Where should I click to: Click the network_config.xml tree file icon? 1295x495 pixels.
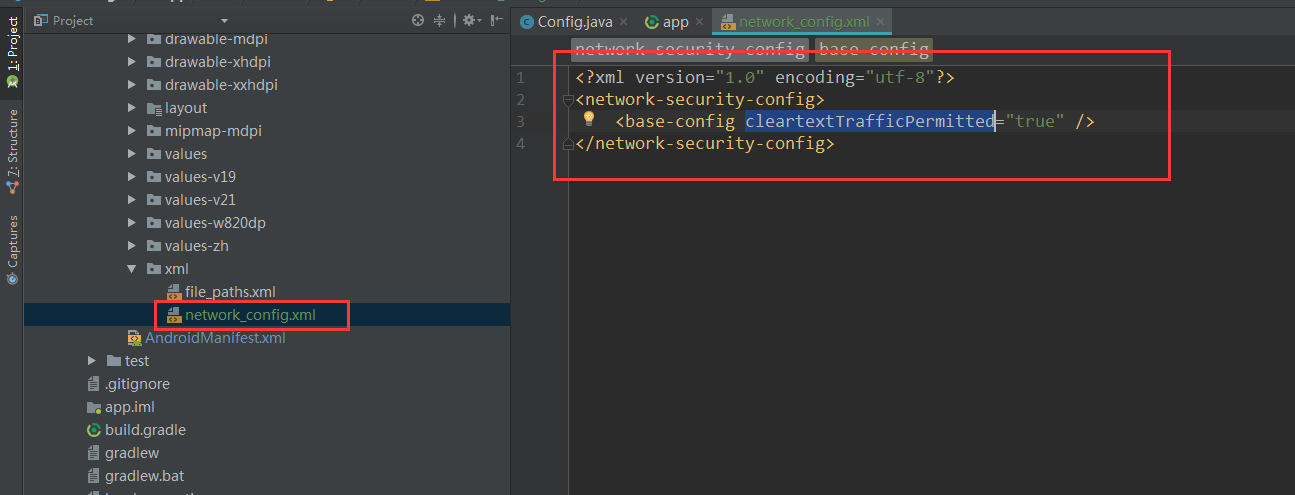click(174, 315)
